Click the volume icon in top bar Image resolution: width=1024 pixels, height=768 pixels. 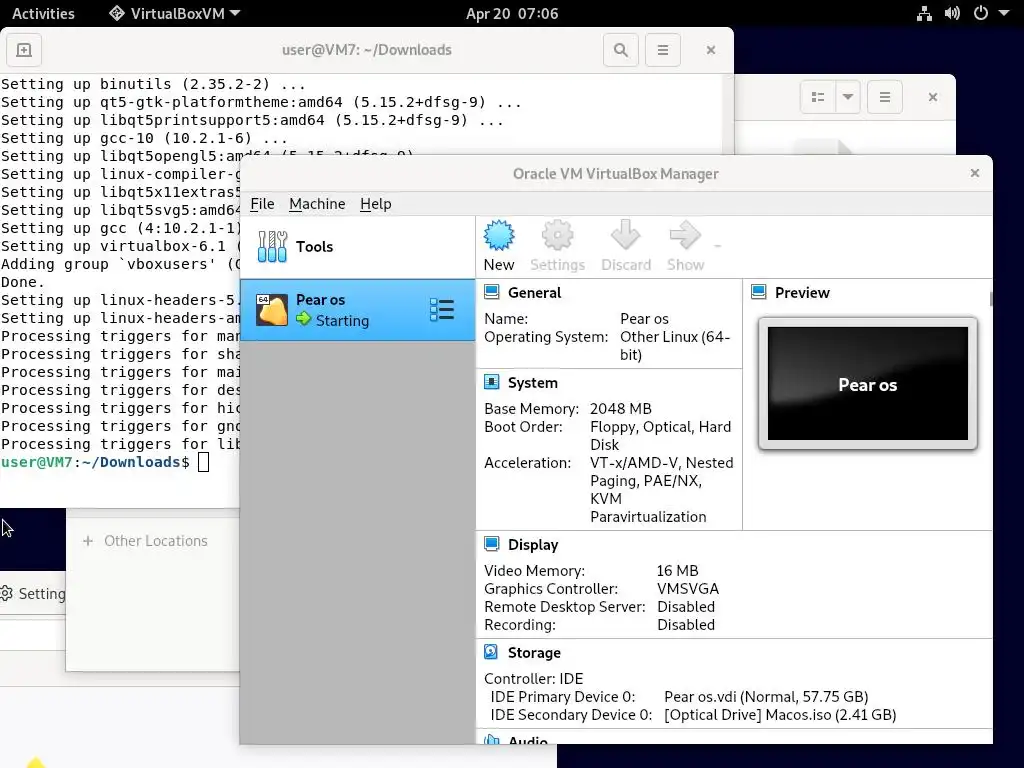[x=952, y=13]
